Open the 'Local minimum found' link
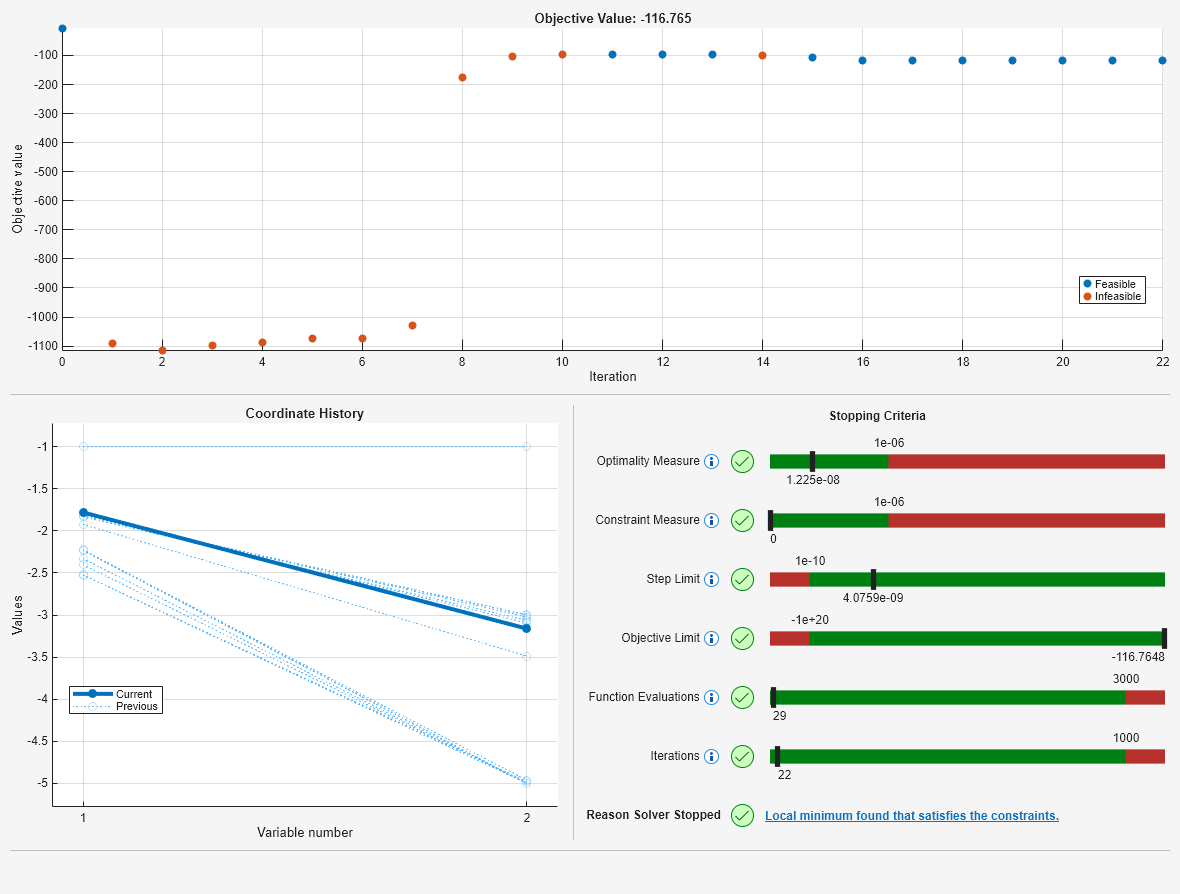 pos(911,816)
